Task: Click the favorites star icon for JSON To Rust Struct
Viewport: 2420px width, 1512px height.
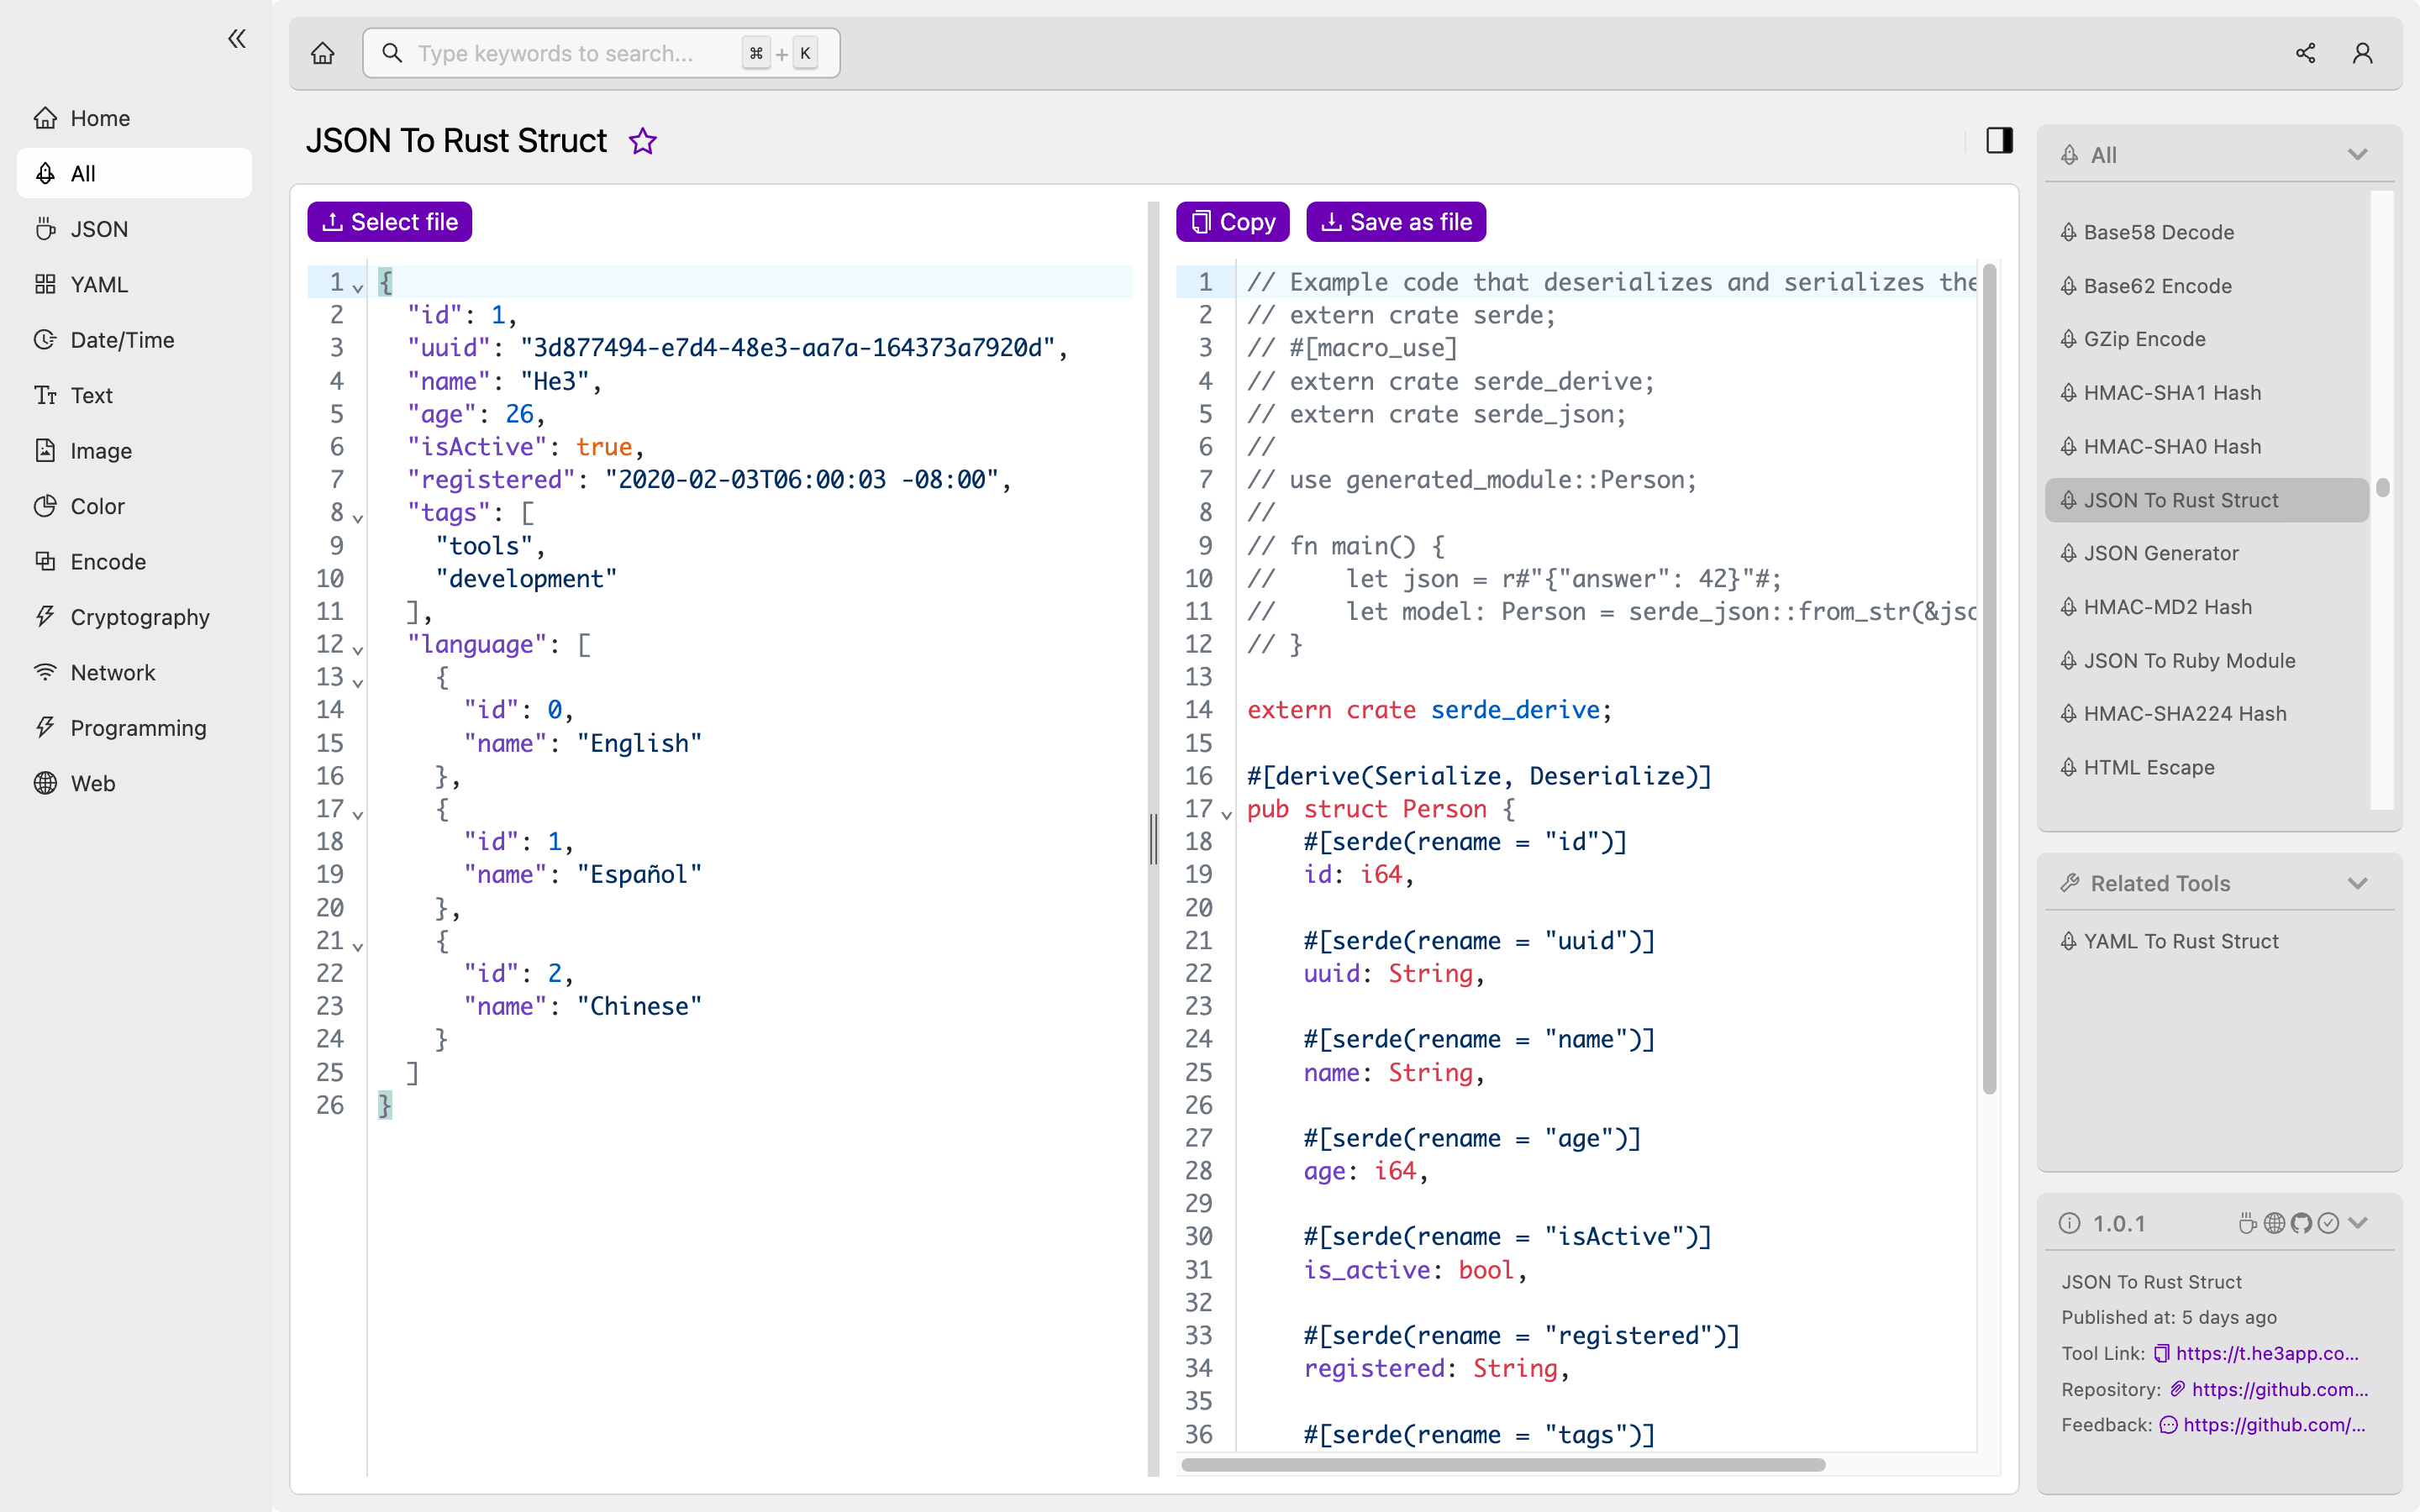Action: coord(641,141)
